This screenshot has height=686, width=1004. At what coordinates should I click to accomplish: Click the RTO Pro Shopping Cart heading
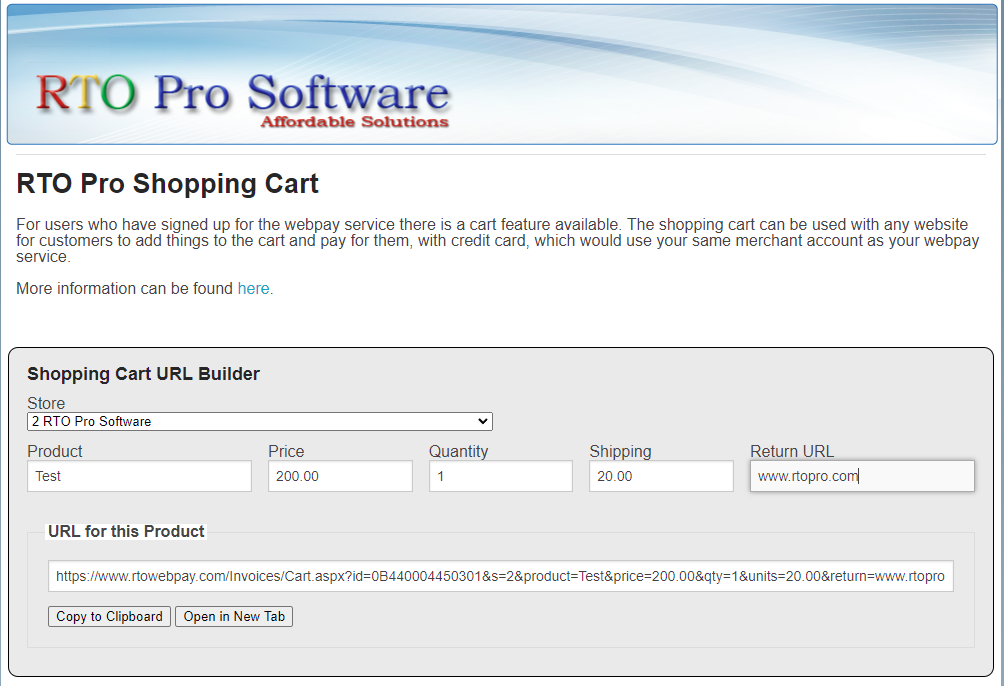[x=166, y=184]
